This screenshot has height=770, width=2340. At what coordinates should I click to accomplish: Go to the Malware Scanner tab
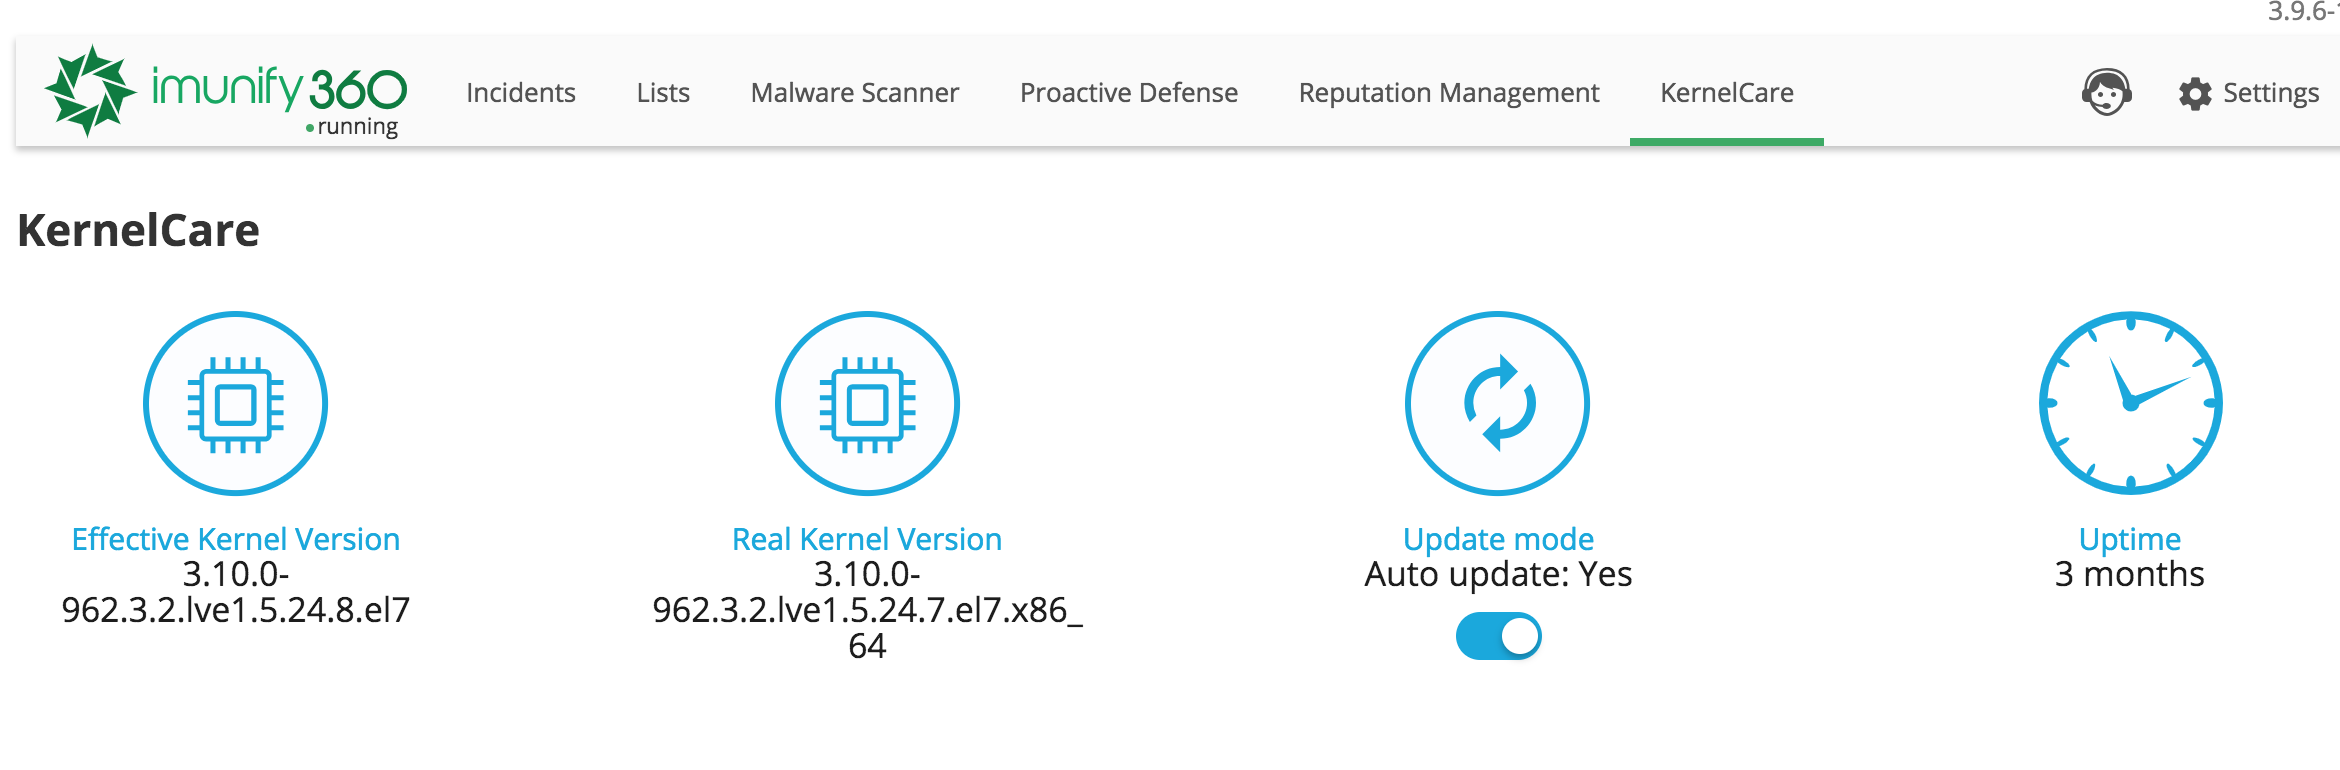point(854,93)
